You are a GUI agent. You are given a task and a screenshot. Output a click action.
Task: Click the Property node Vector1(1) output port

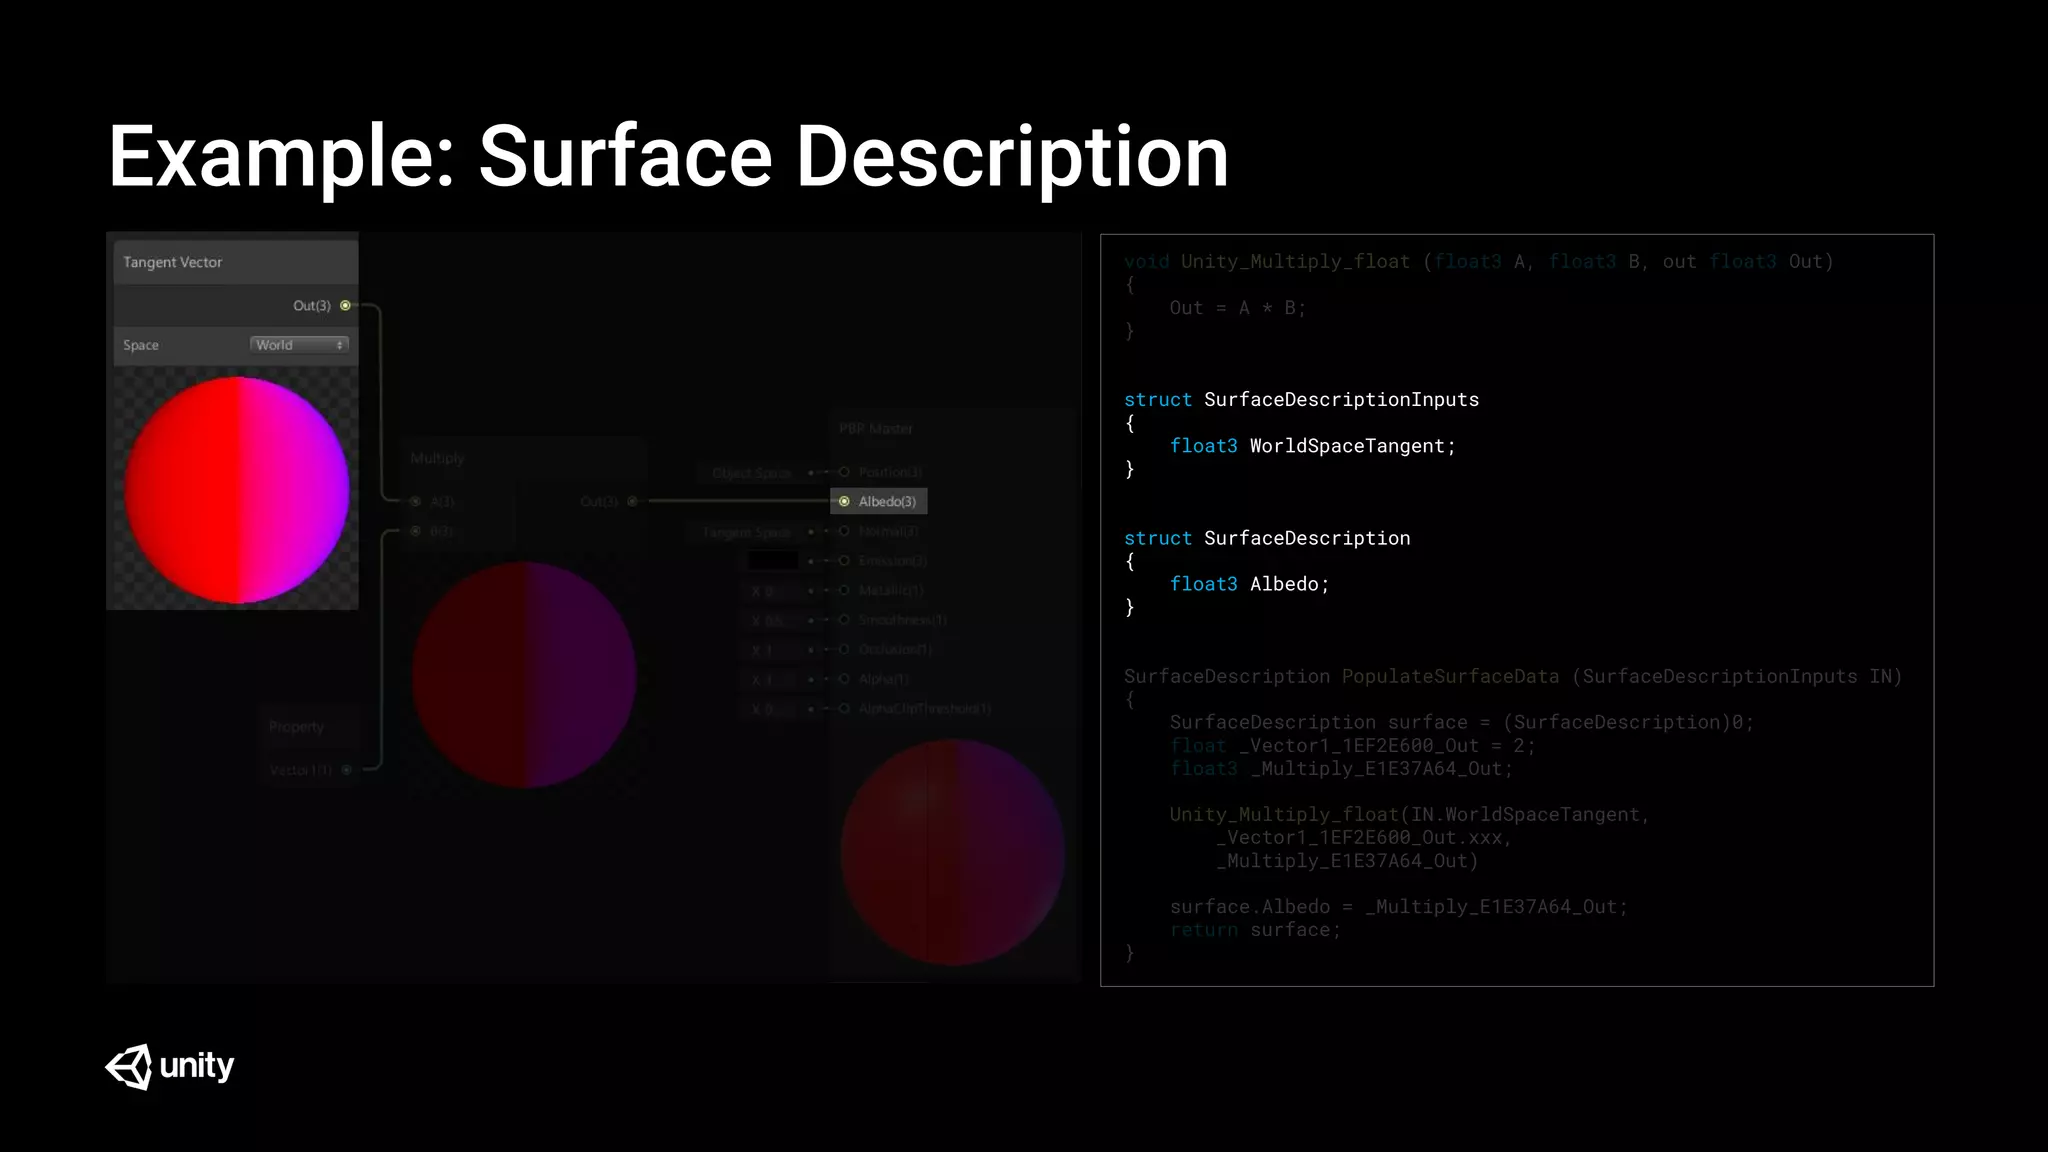[x=346, y=770]
